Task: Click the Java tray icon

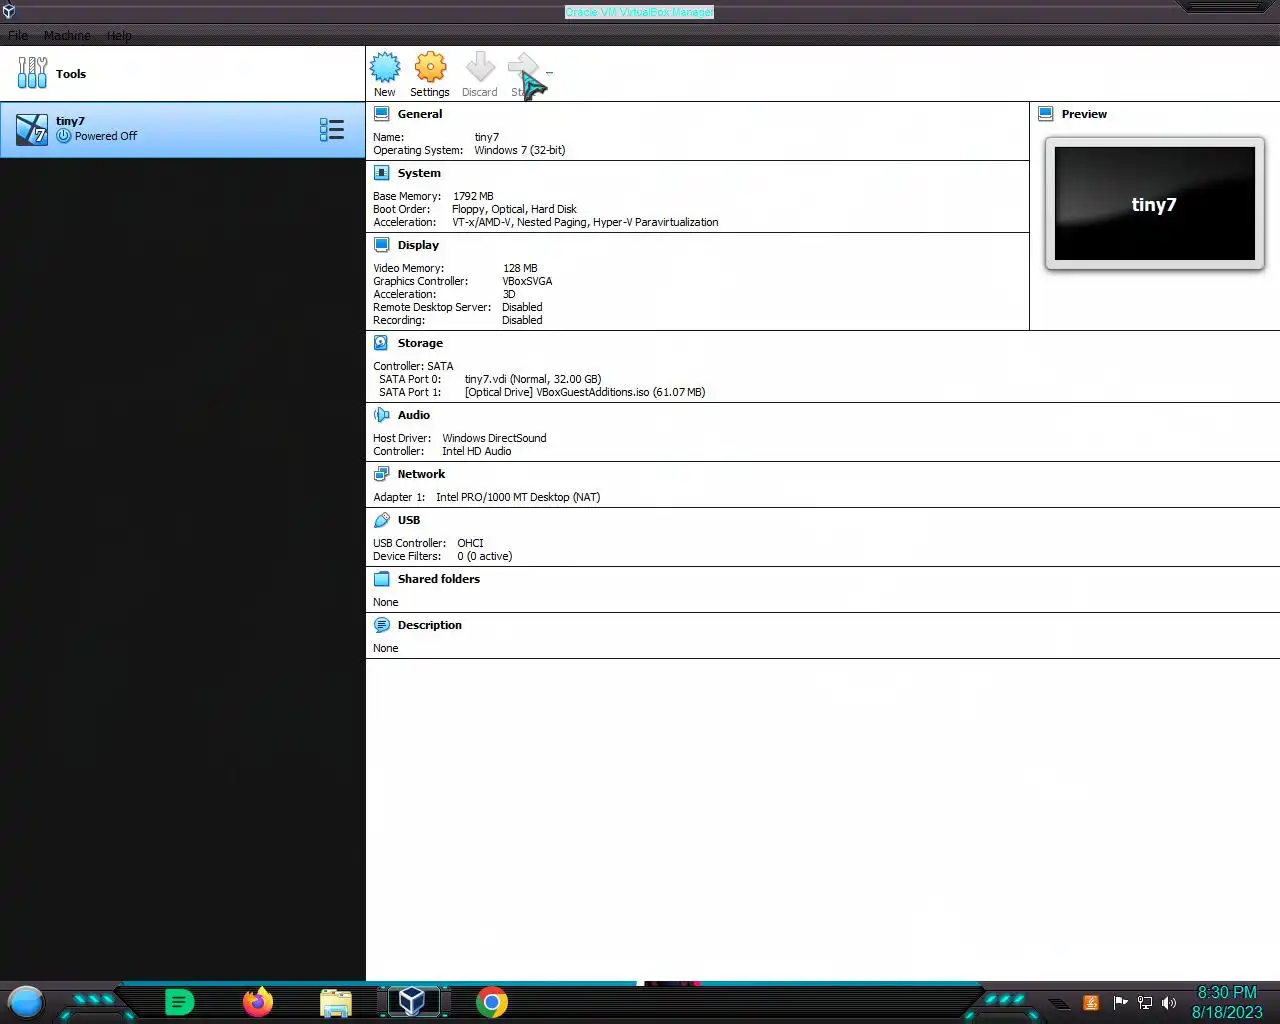Action: click(1092, 1002)
